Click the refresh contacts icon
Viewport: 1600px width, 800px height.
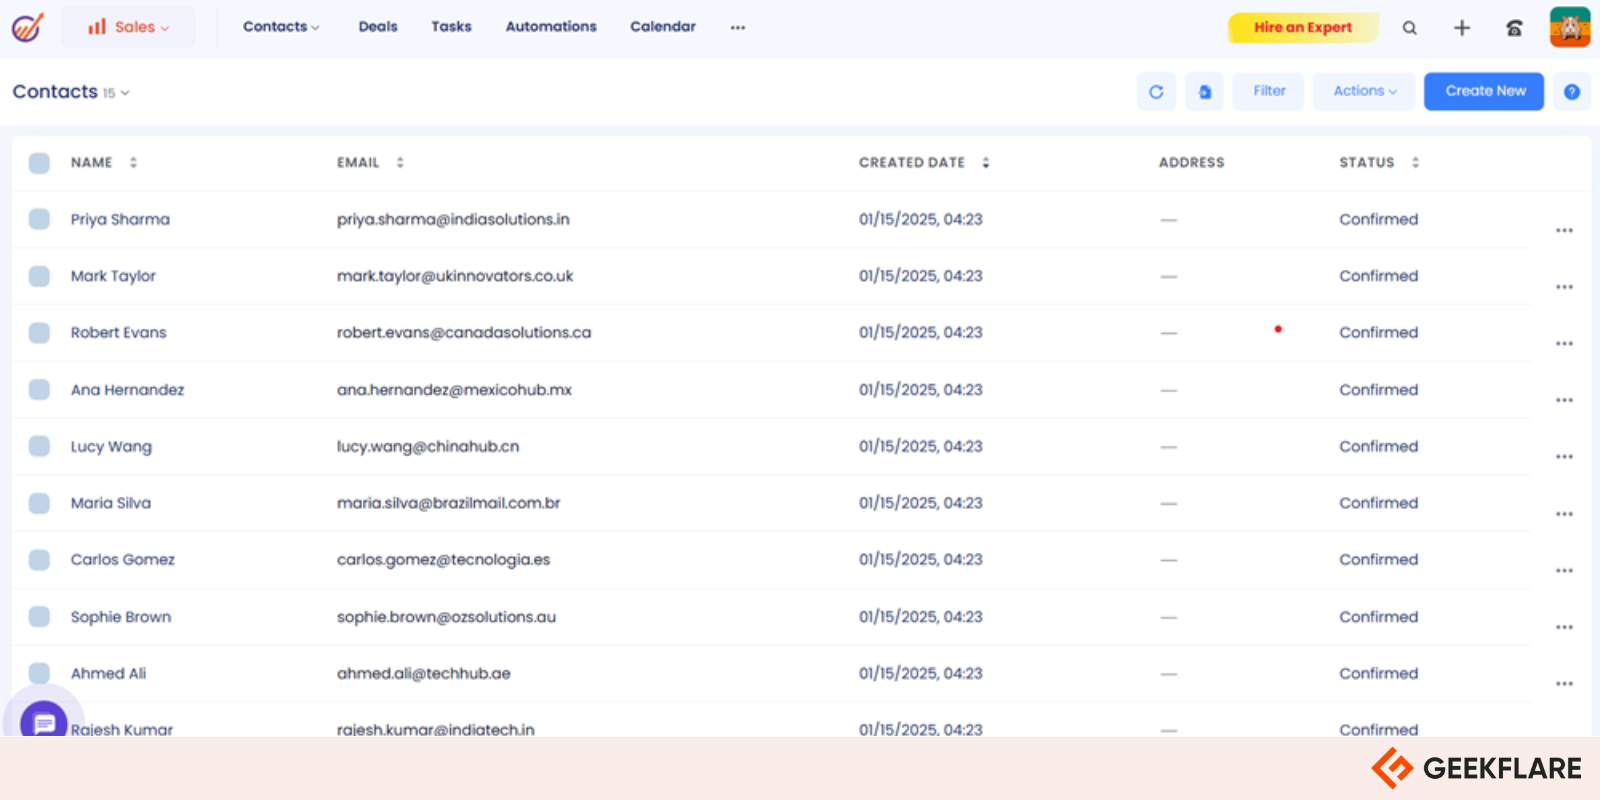[x=1156, y=92]
